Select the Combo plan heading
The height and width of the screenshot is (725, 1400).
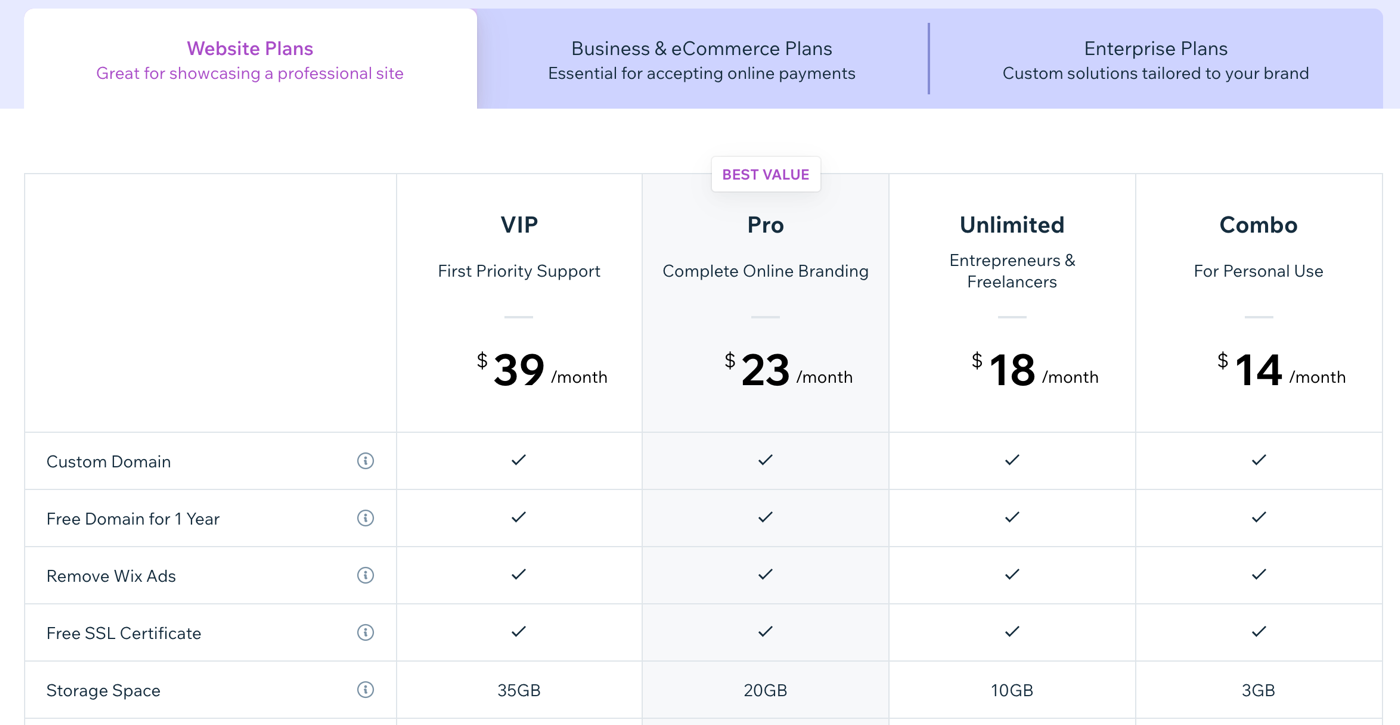click(1258, 225)
